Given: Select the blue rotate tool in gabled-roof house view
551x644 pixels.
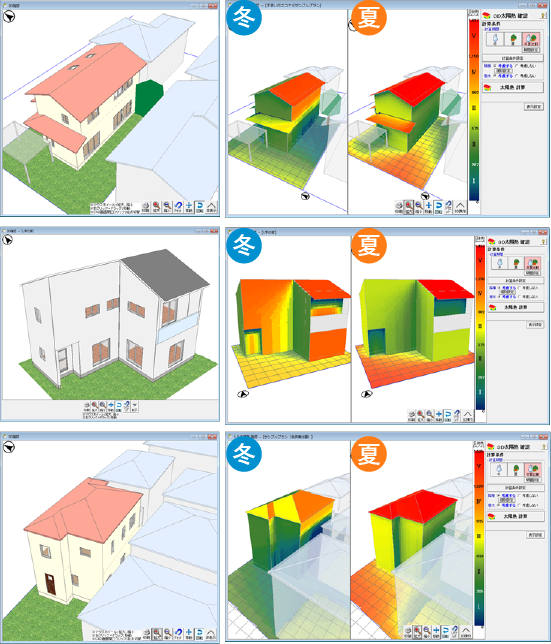Looking at the screenshot, I should click(x=200, y=207).
